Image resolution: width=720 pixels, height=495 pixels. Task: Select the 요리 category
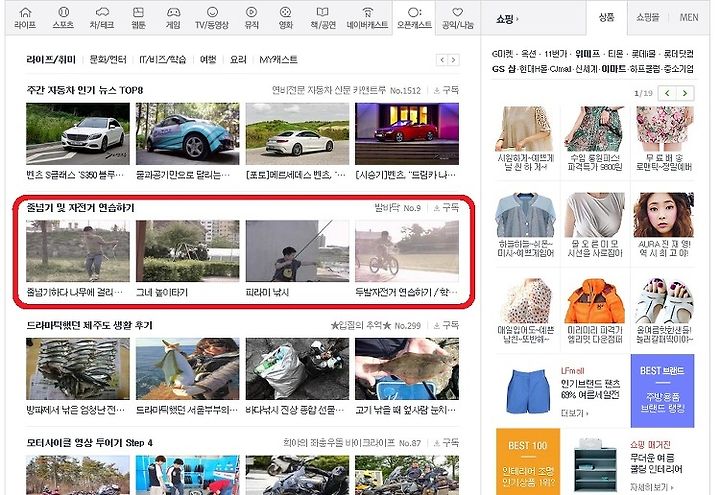point(238,59)
